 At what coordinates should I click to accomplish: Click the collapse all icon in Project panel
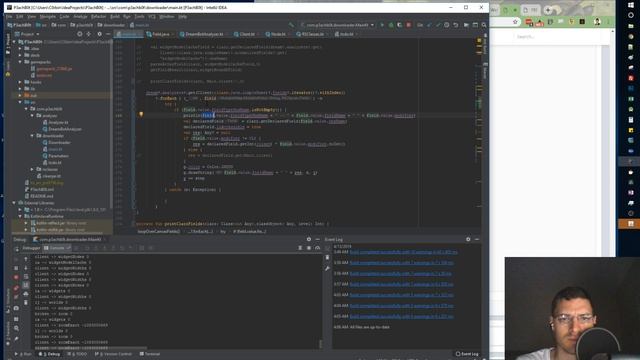89,34
